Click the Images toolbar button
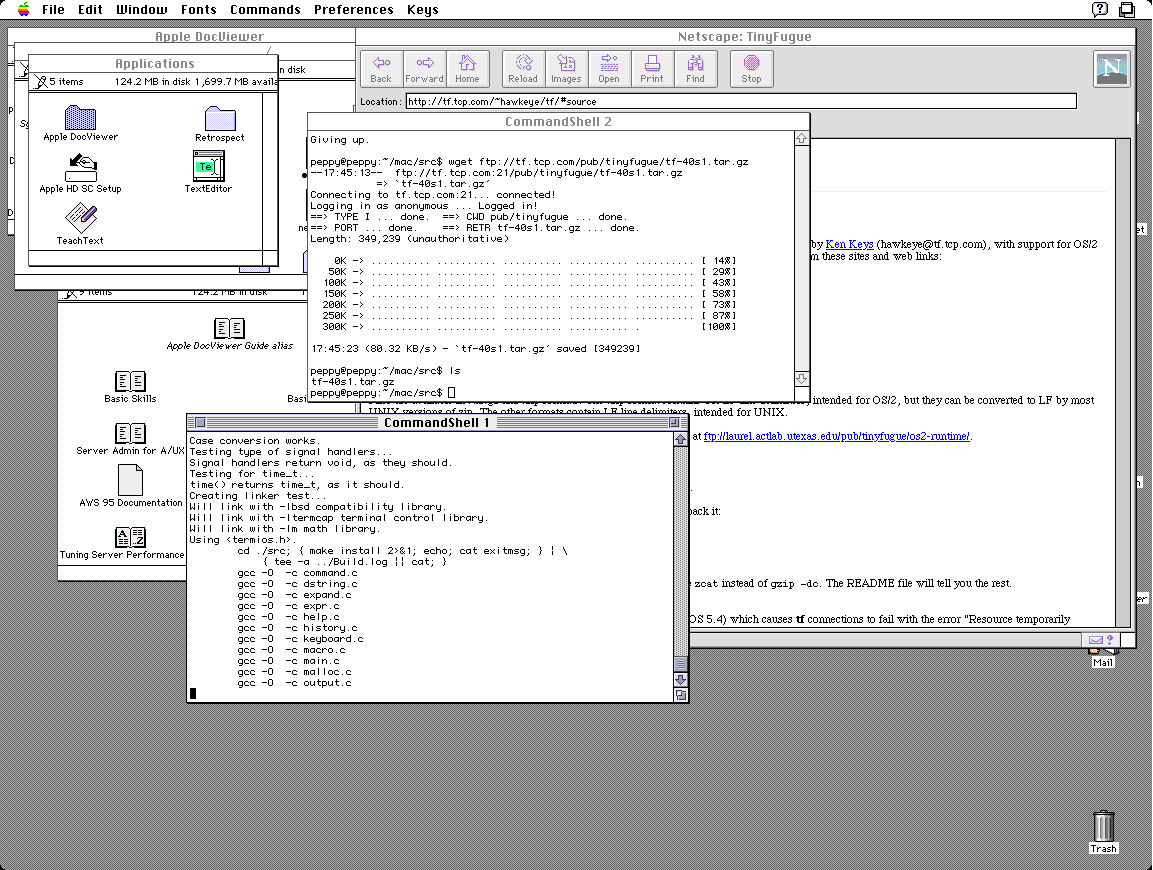1153x870 pixels. click(566, 69)
